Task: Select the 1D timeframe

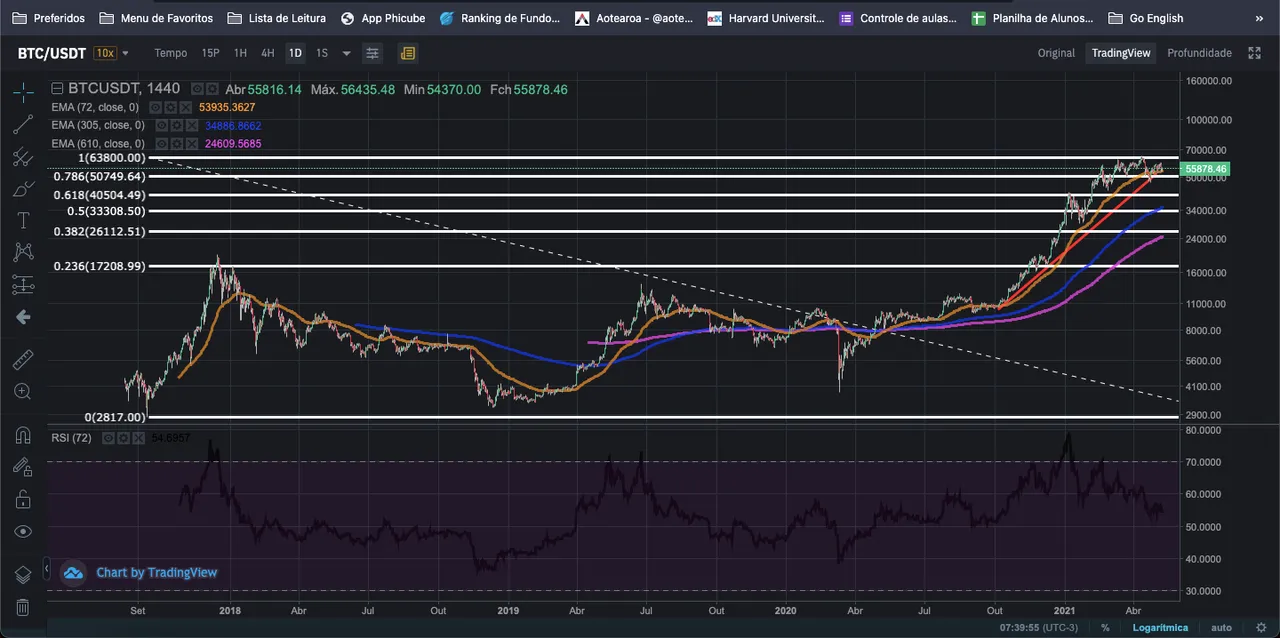Action: click(295, 53)
